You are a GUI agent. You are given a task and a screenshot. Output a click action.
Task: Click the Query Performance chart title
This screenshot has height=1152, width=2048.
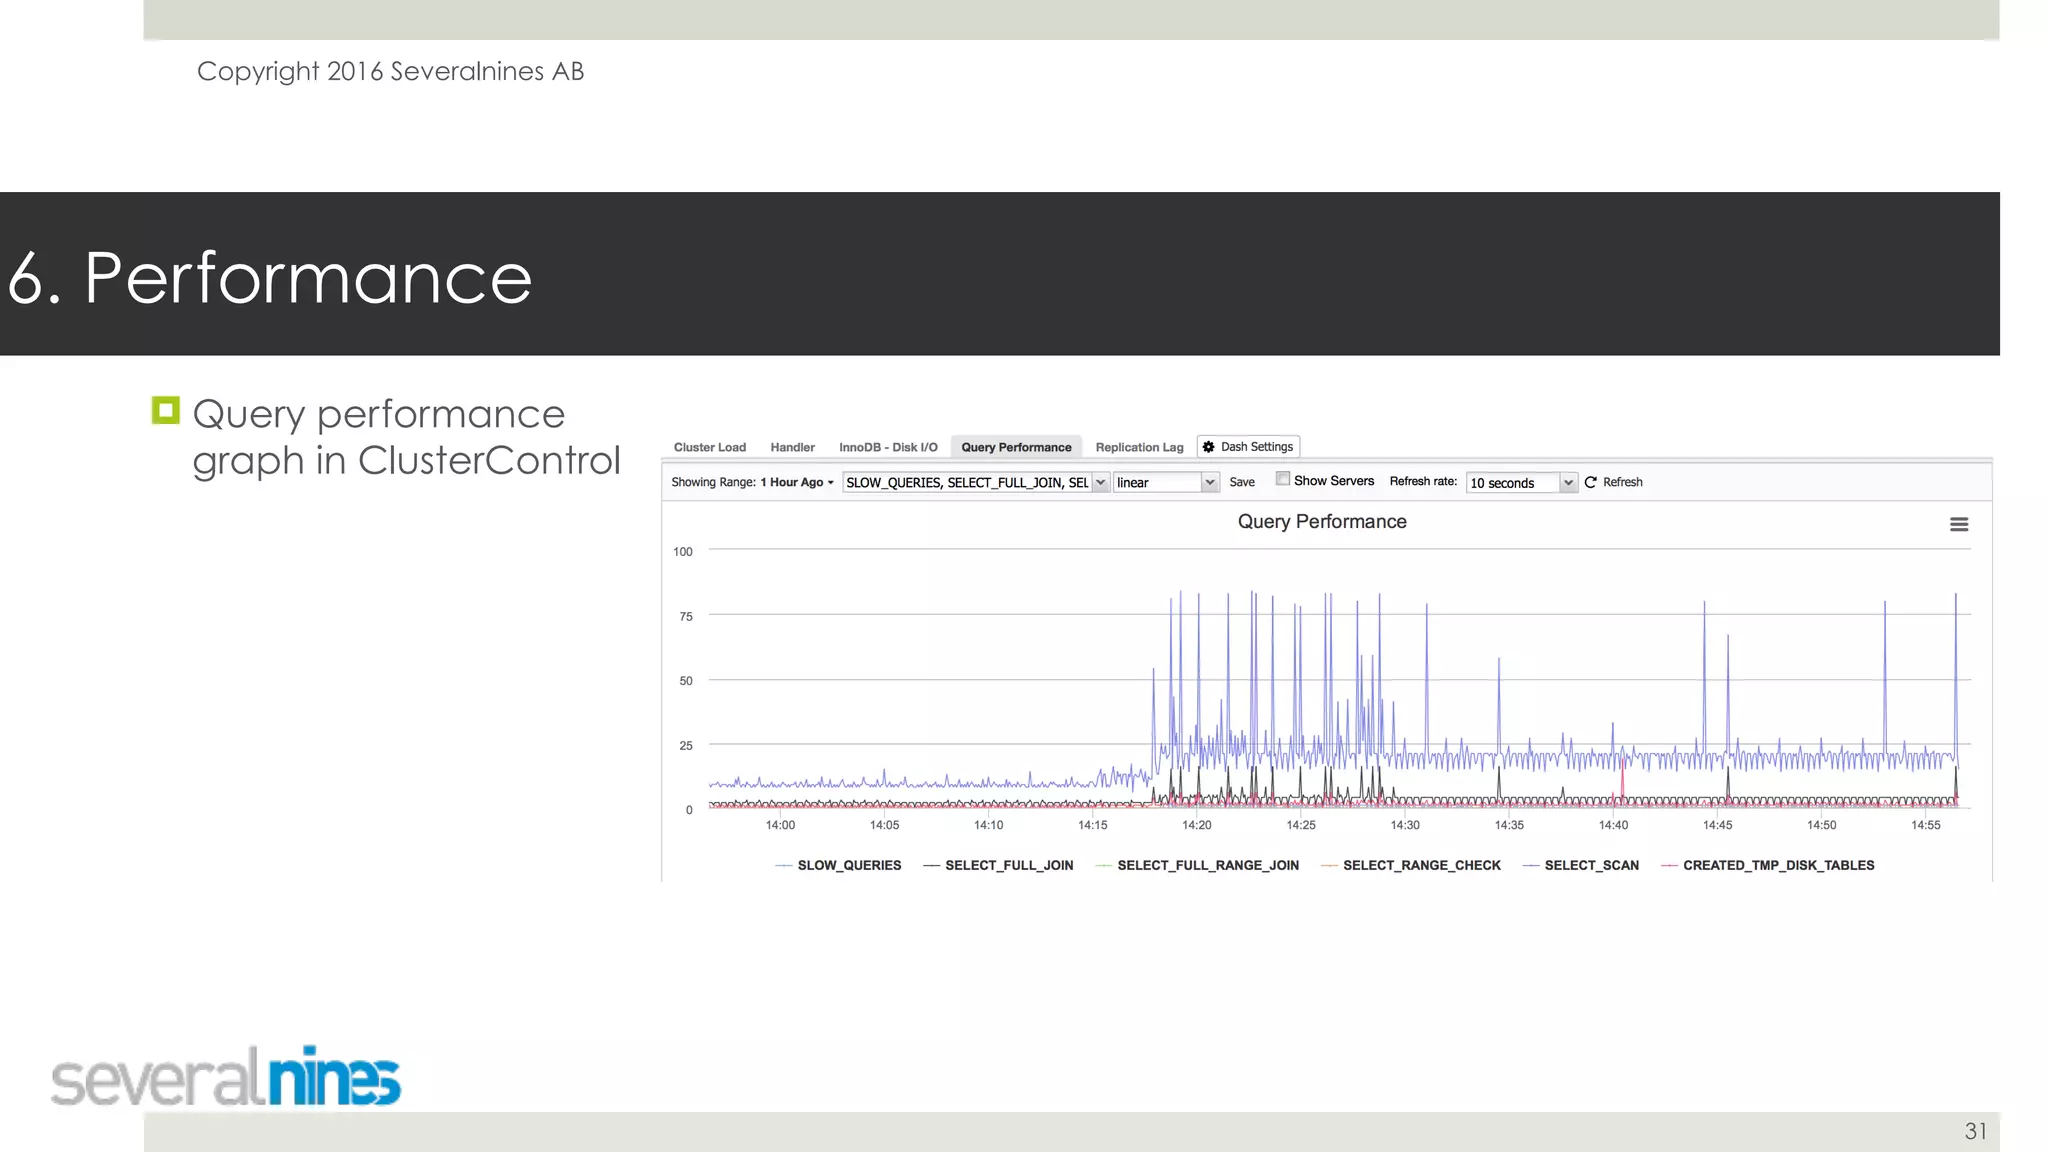point(1322,522)
